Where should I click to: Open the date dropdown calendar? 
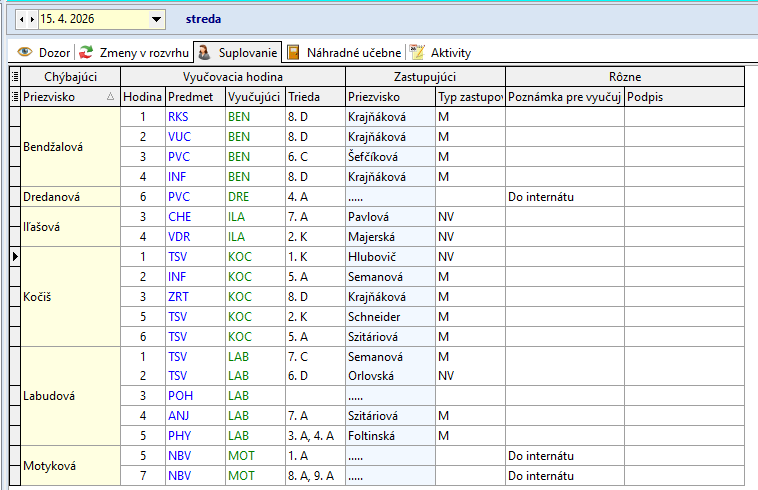(x=155, y=19)
